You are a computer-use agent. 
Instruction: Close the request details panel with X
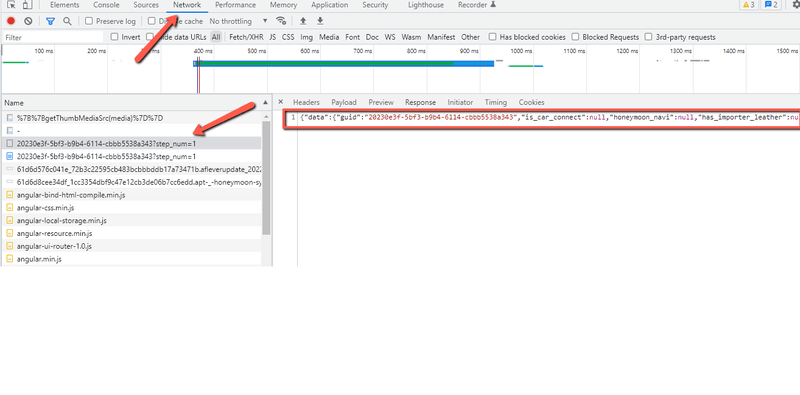click(x=281, y=102)
